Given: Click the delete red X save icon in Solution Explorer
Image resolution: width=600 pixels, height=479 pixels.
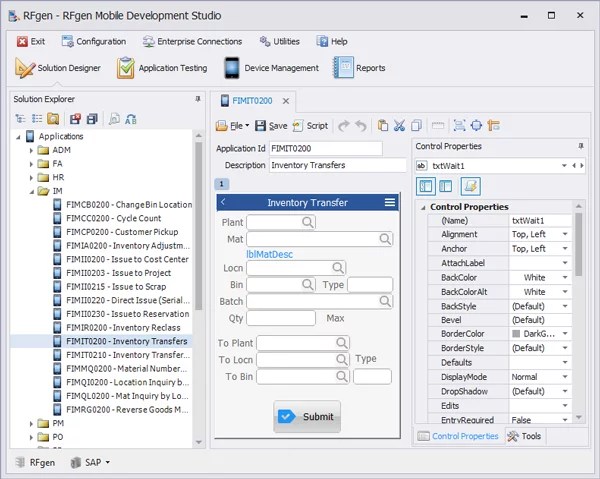Looking at the screenshot, I should coord(75,119).
